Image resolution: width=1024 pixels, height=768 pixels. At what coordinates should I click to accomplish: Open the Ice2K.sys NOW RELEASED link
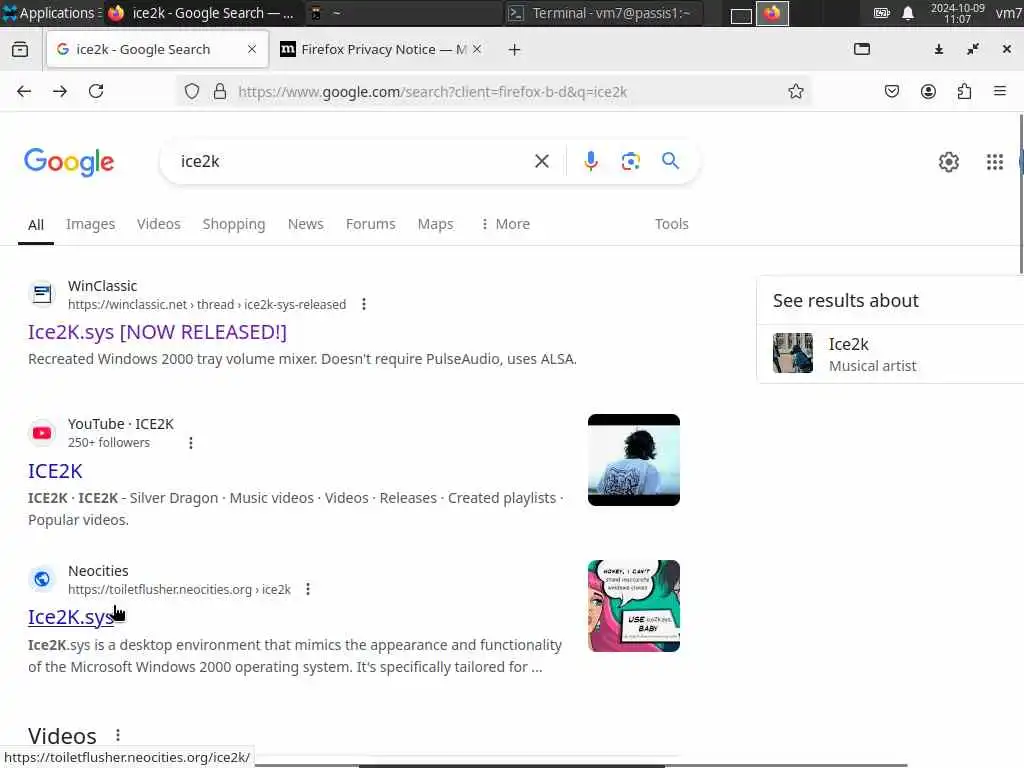pyautogui.click(x=157, y=332)
